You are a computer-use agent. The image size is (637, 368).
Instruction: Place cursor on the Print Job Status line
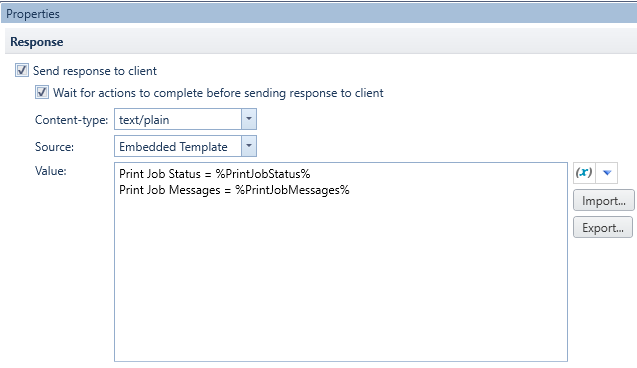(x=214, y=174)
